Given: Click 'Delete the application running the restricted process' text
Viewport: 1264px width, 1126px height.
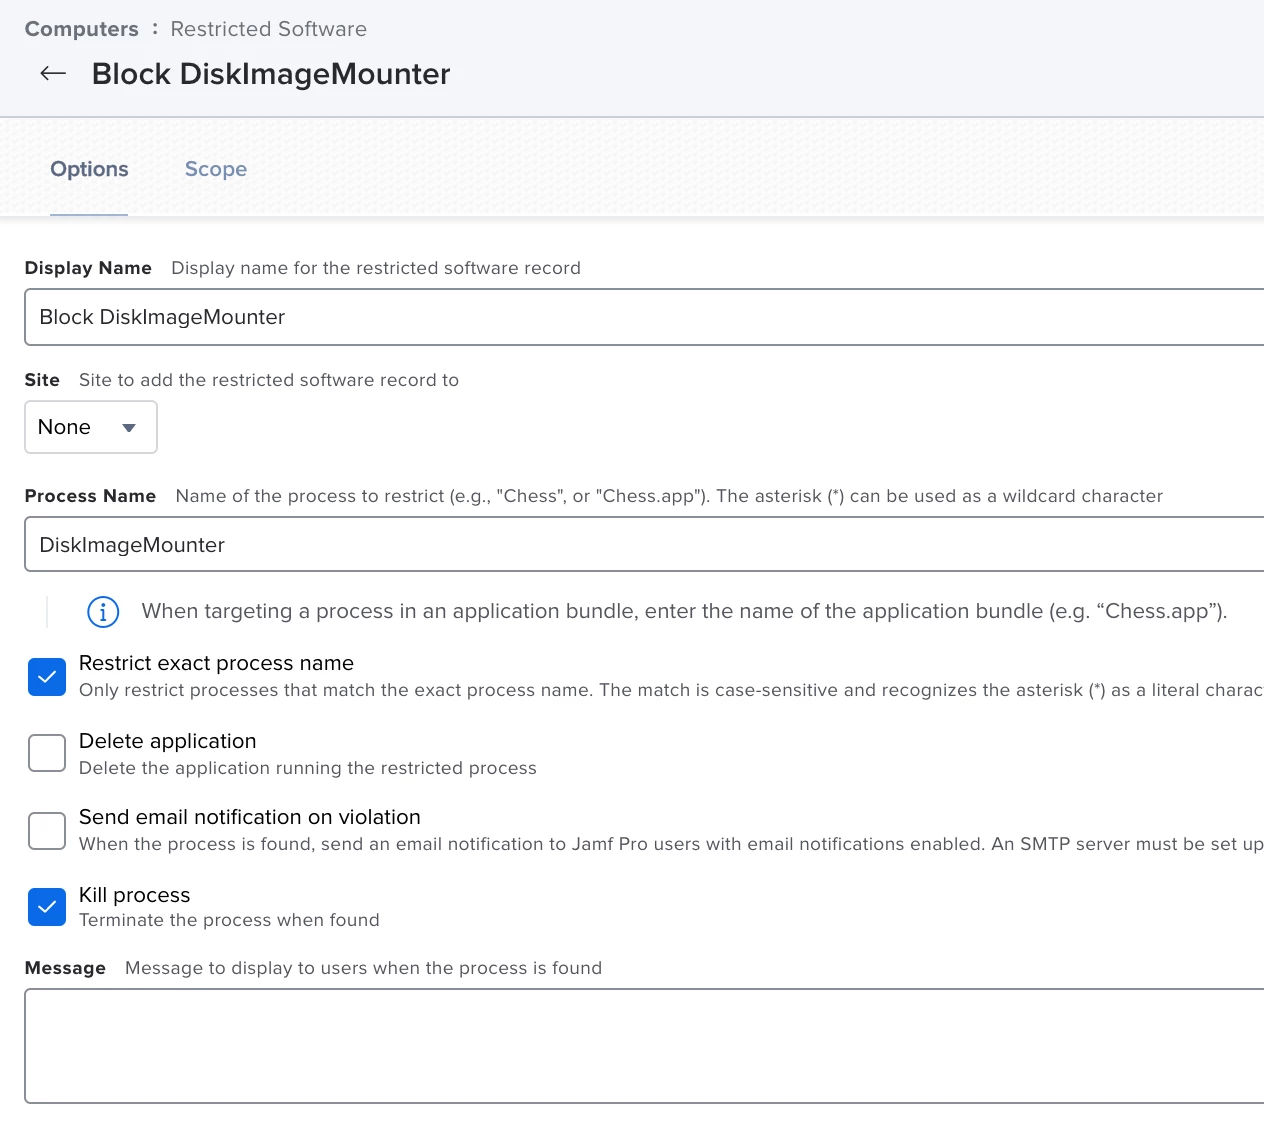Looking at the screenshot, I should click(x=308, y=768).
